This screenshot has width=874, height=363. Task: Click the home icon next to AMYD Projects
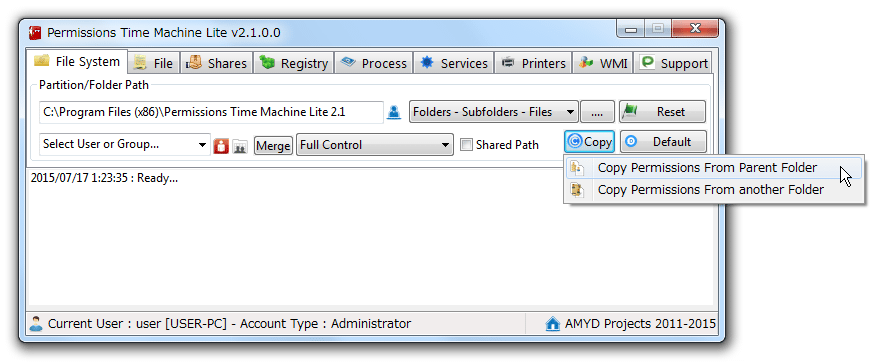pyautogui.click(x=552, y=324)
